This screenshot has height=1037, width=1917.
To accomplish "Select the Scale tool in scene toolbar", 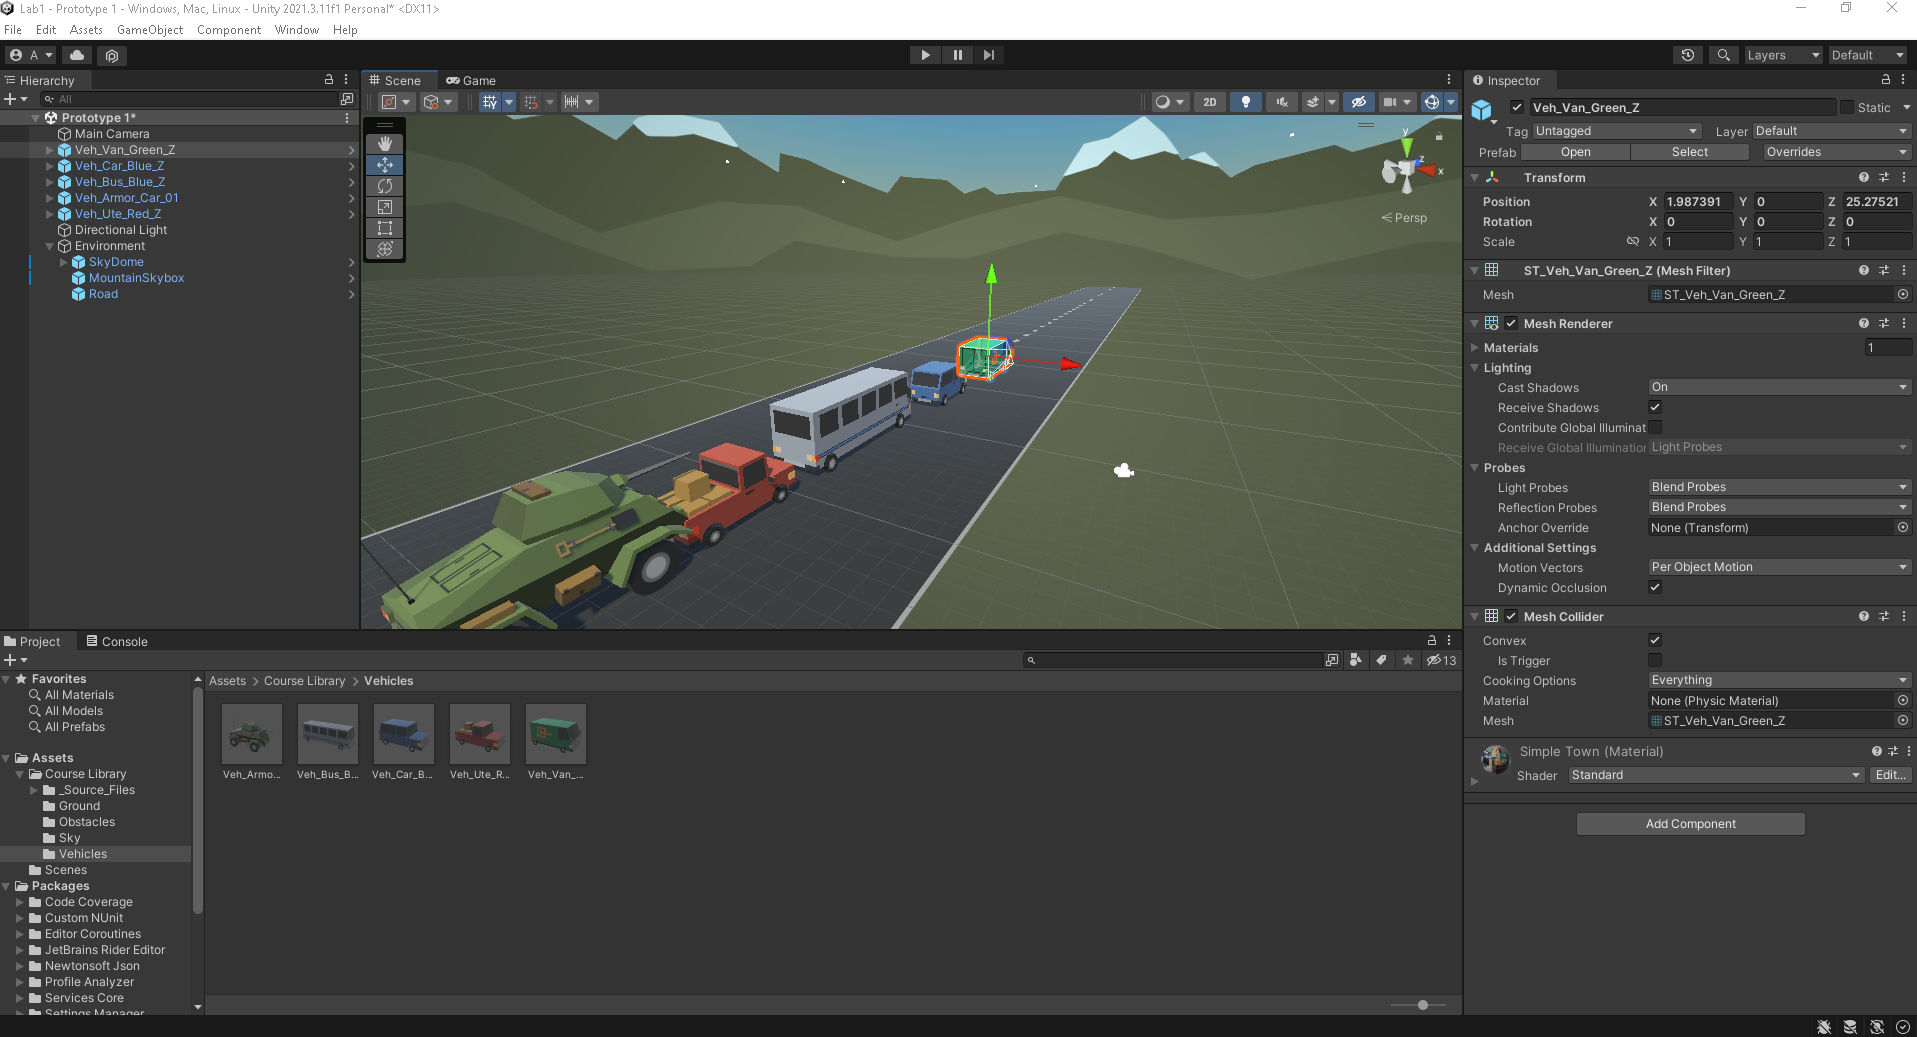I will click(x=385, y=207).
